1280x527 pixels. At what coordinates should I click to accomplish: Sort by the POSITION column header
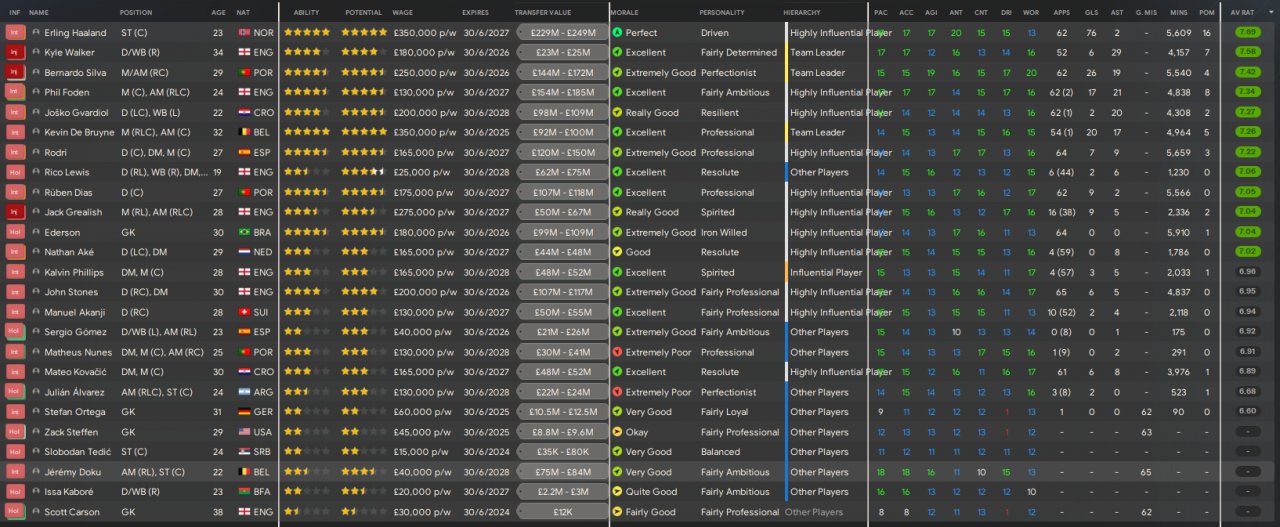(x=136, y=12)
